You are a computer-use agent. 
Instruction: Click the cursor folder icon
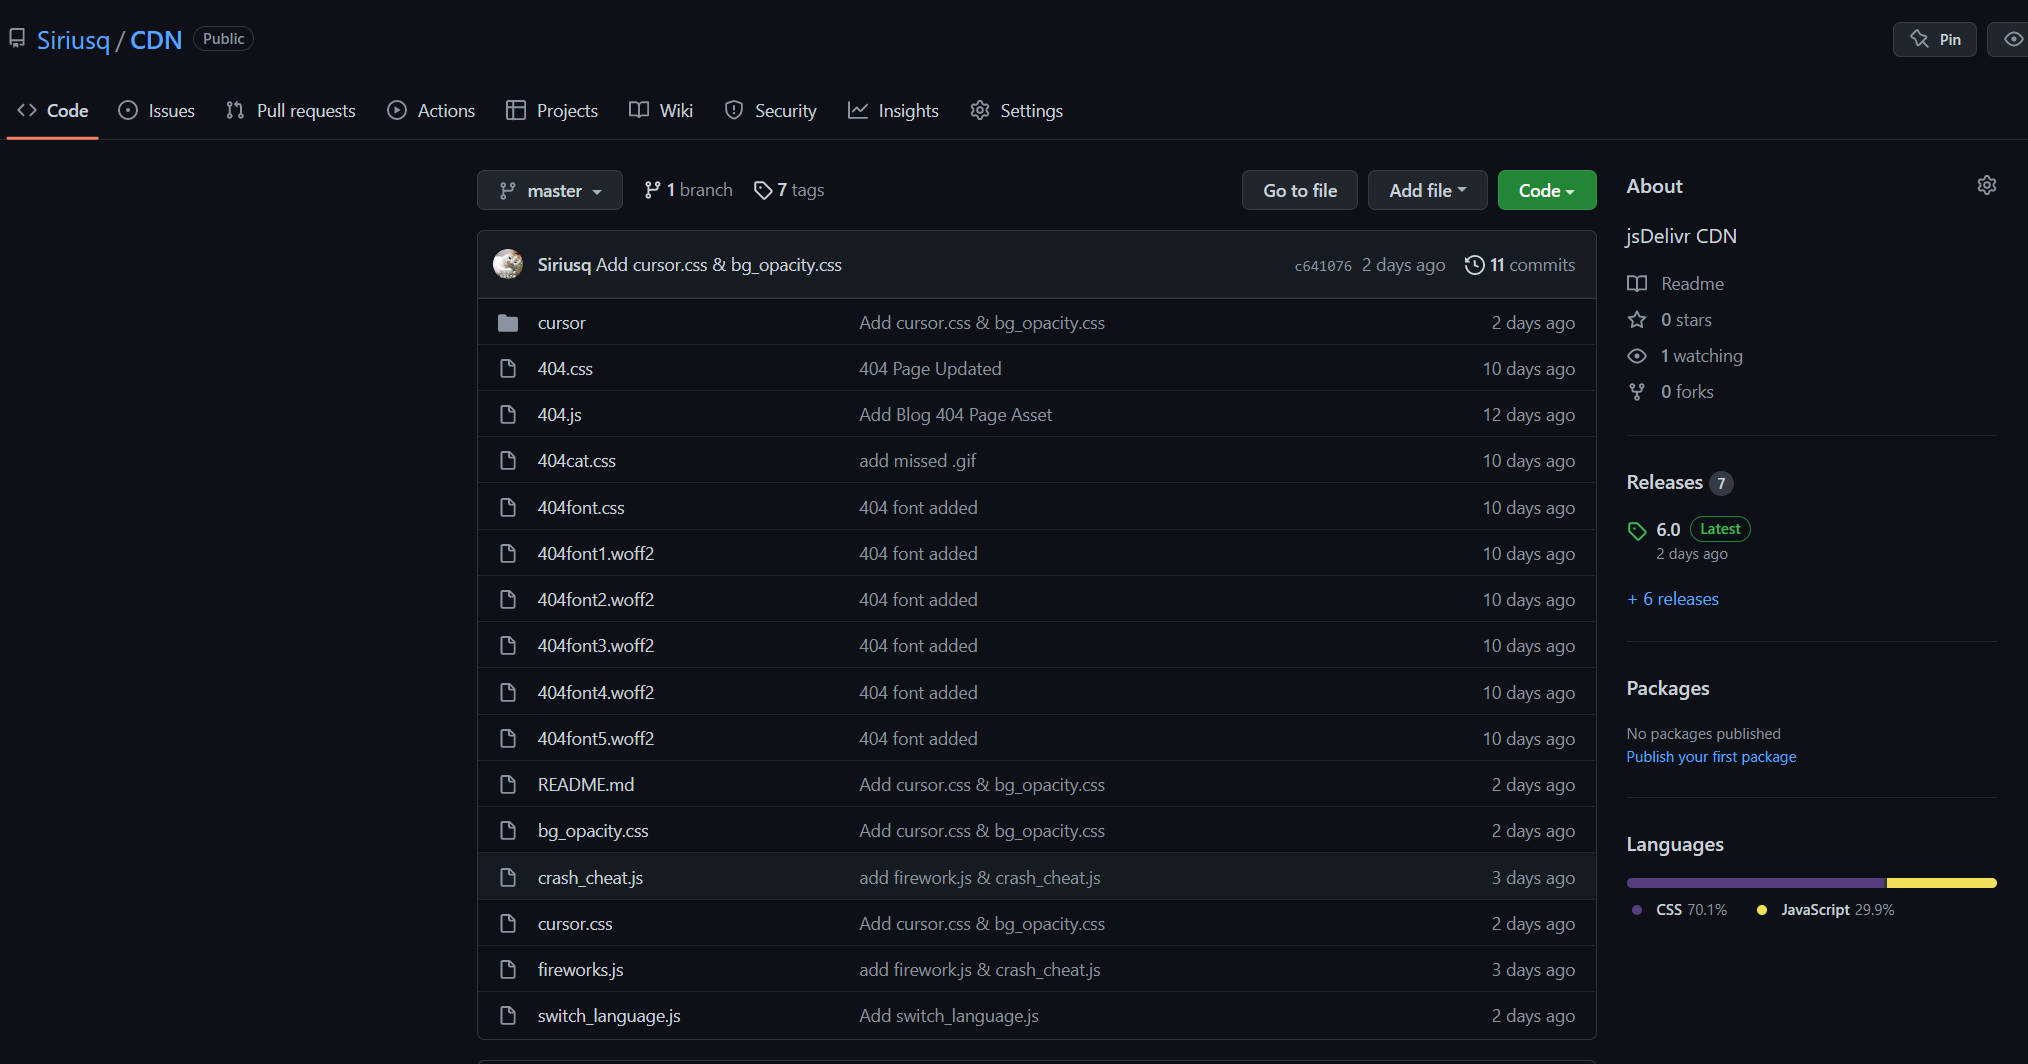click(508, 323)
